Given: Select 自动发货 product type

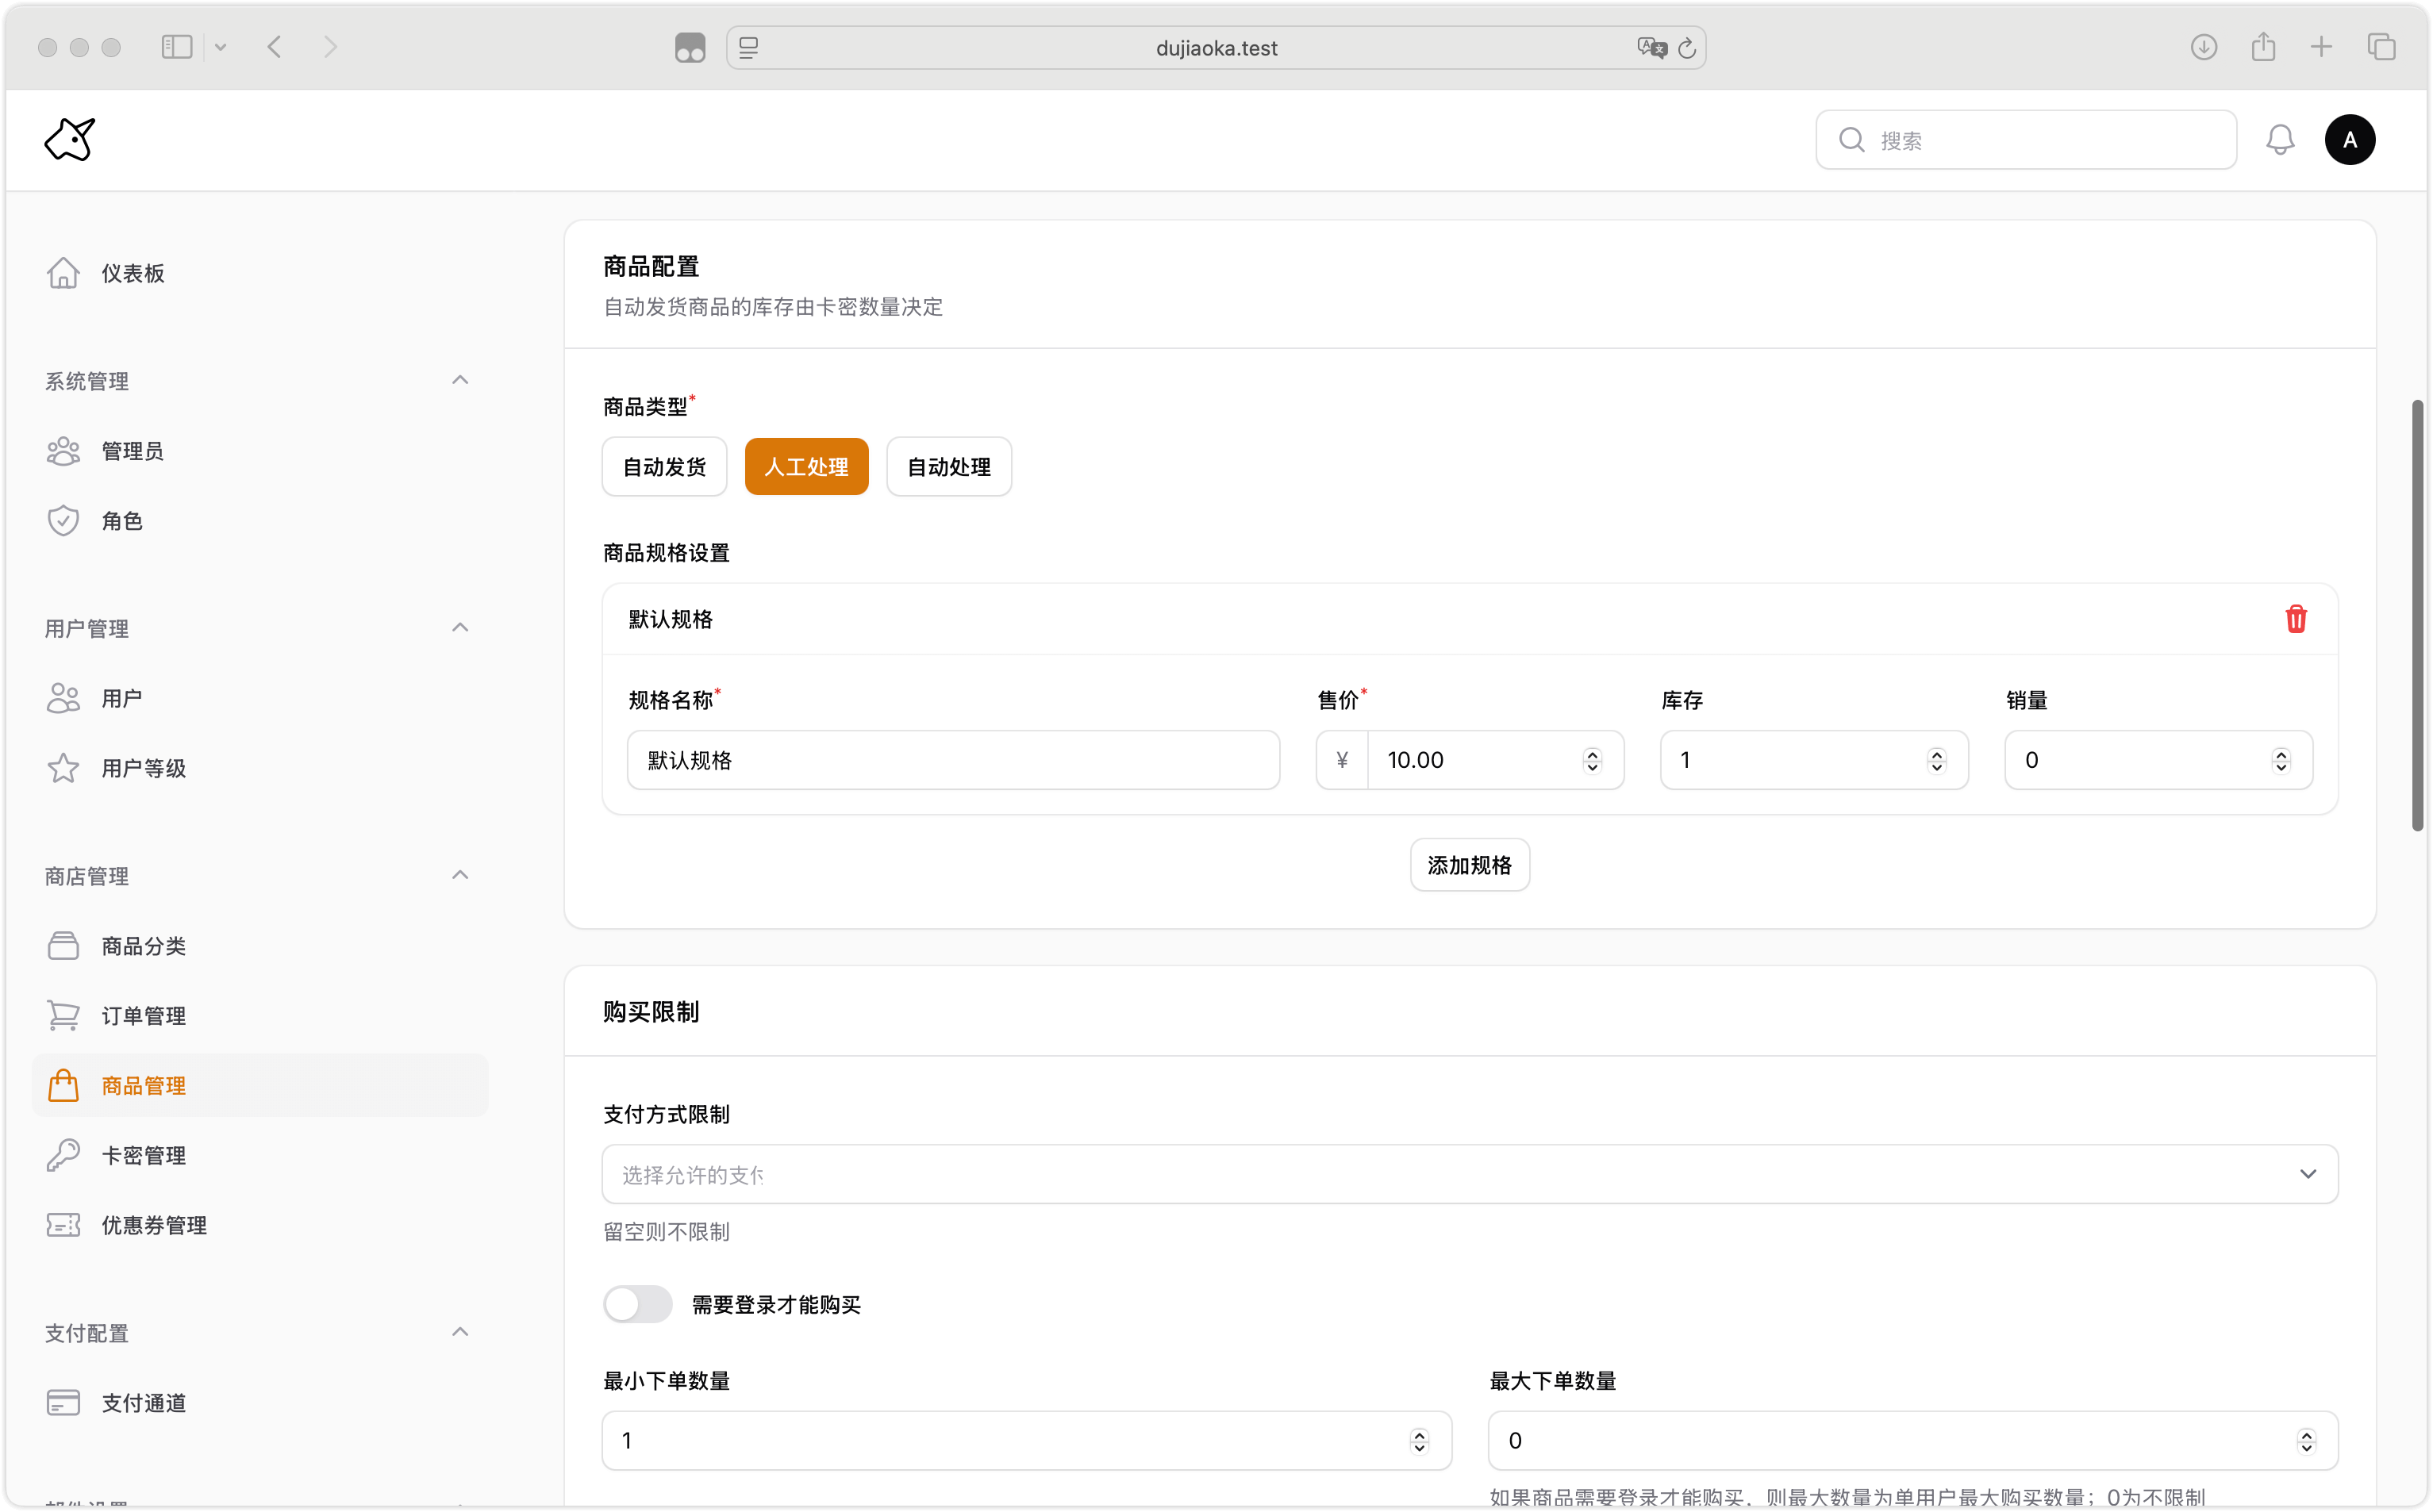Looking at the screenshot, I should (664, 467).
